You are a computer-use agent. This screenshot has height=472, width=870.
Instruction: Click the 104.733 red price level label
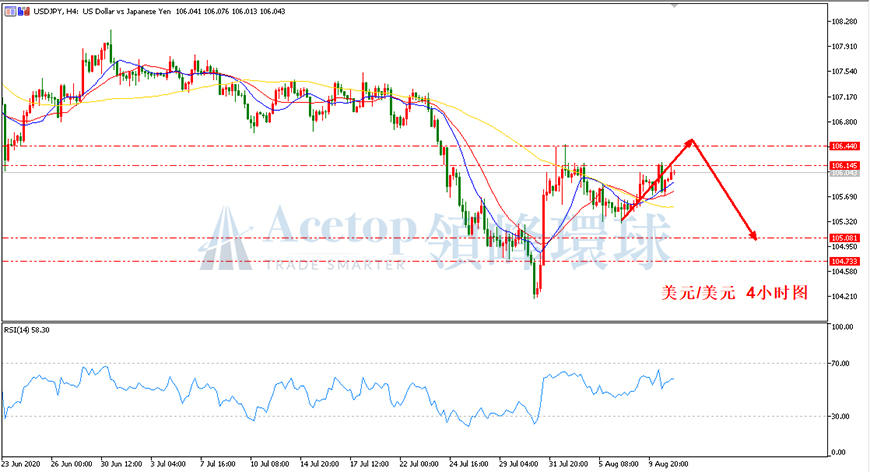coord(844,261)
